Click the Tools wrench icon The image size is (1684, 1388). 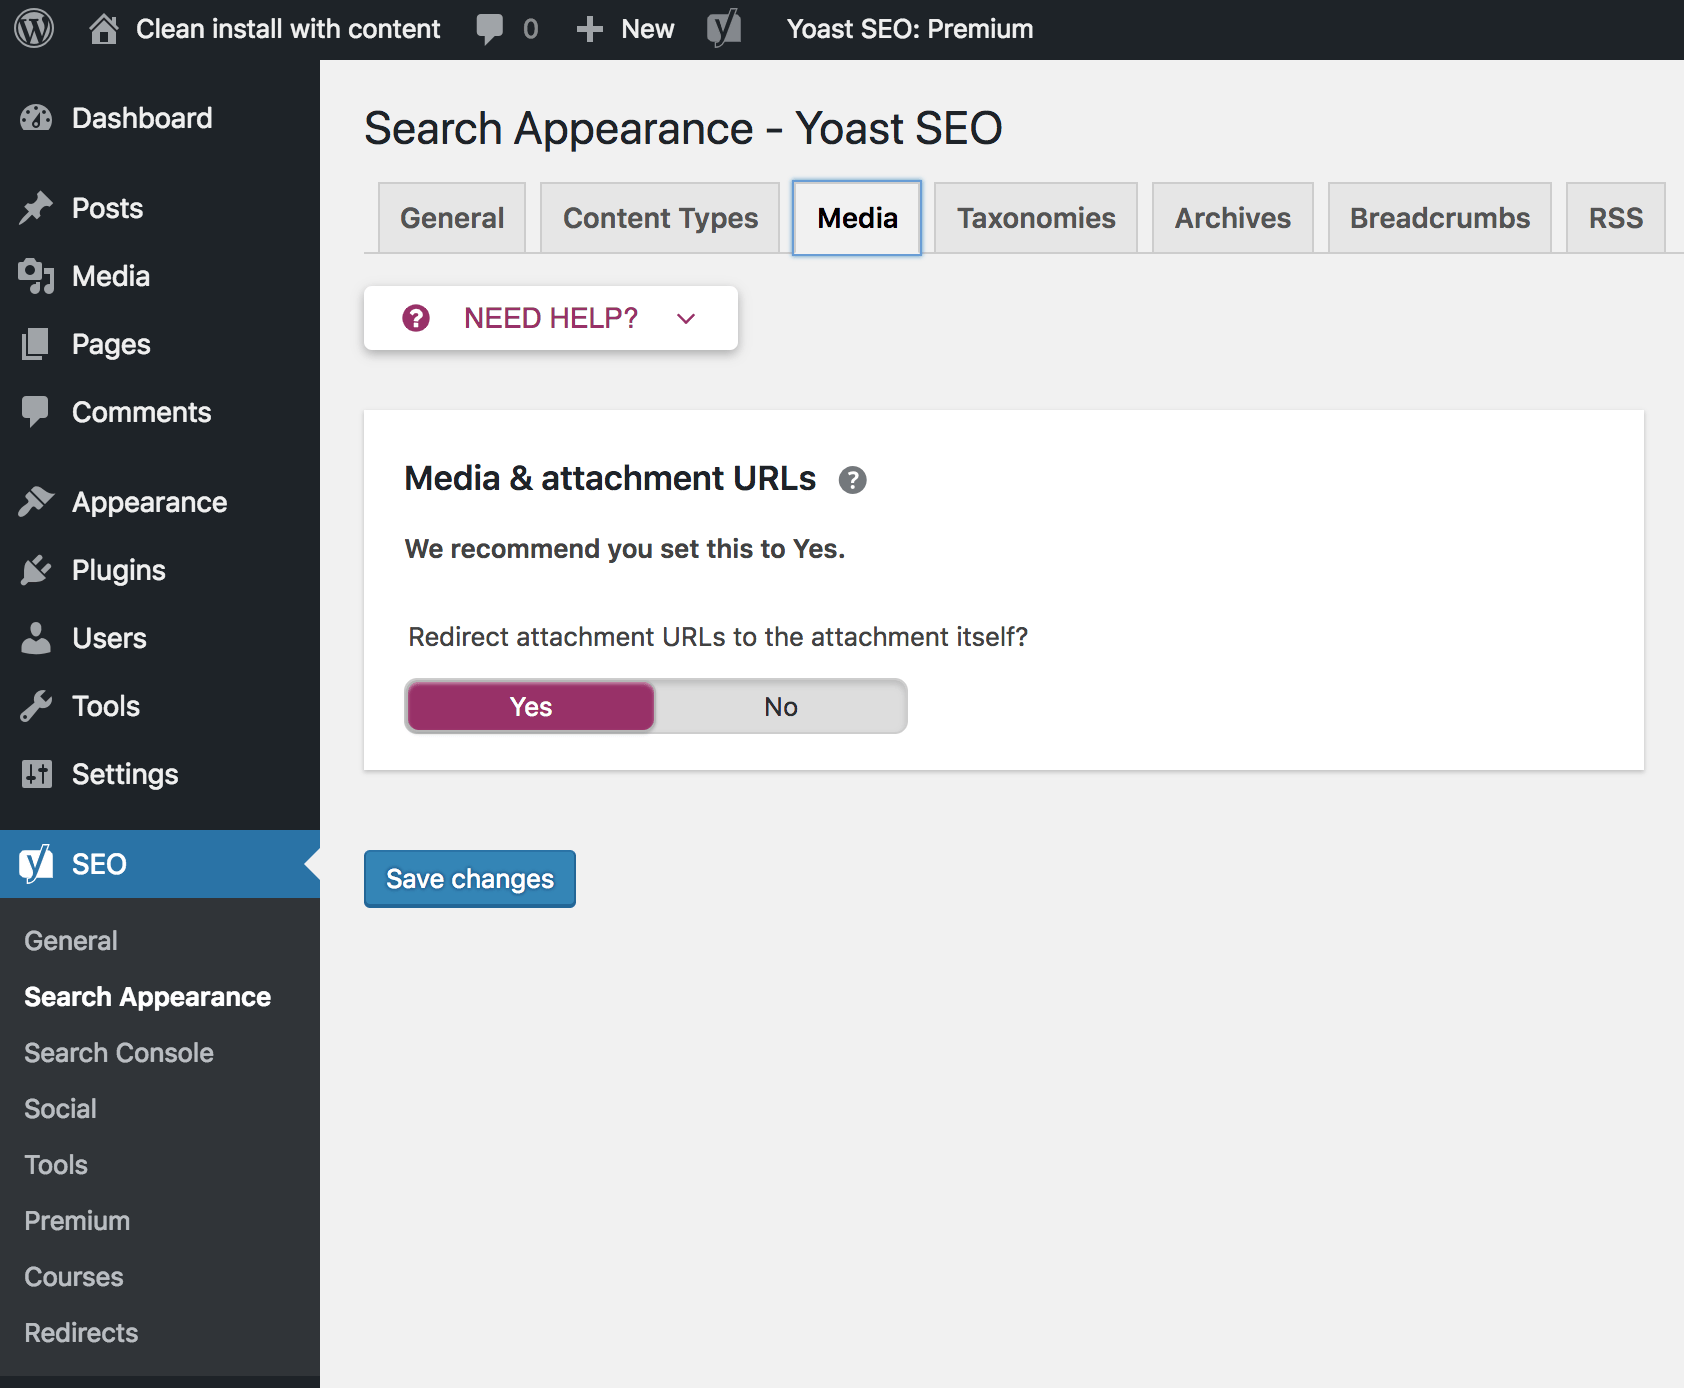point(36,706)
